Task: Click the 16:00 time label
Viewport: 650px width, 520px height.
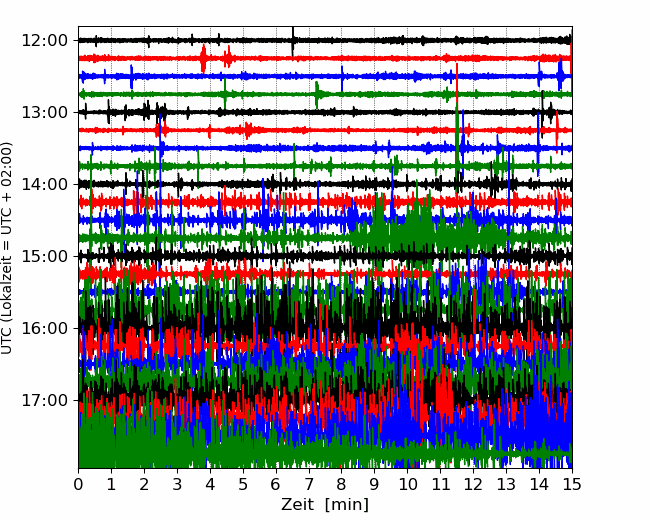Action: tap(45, 328)
